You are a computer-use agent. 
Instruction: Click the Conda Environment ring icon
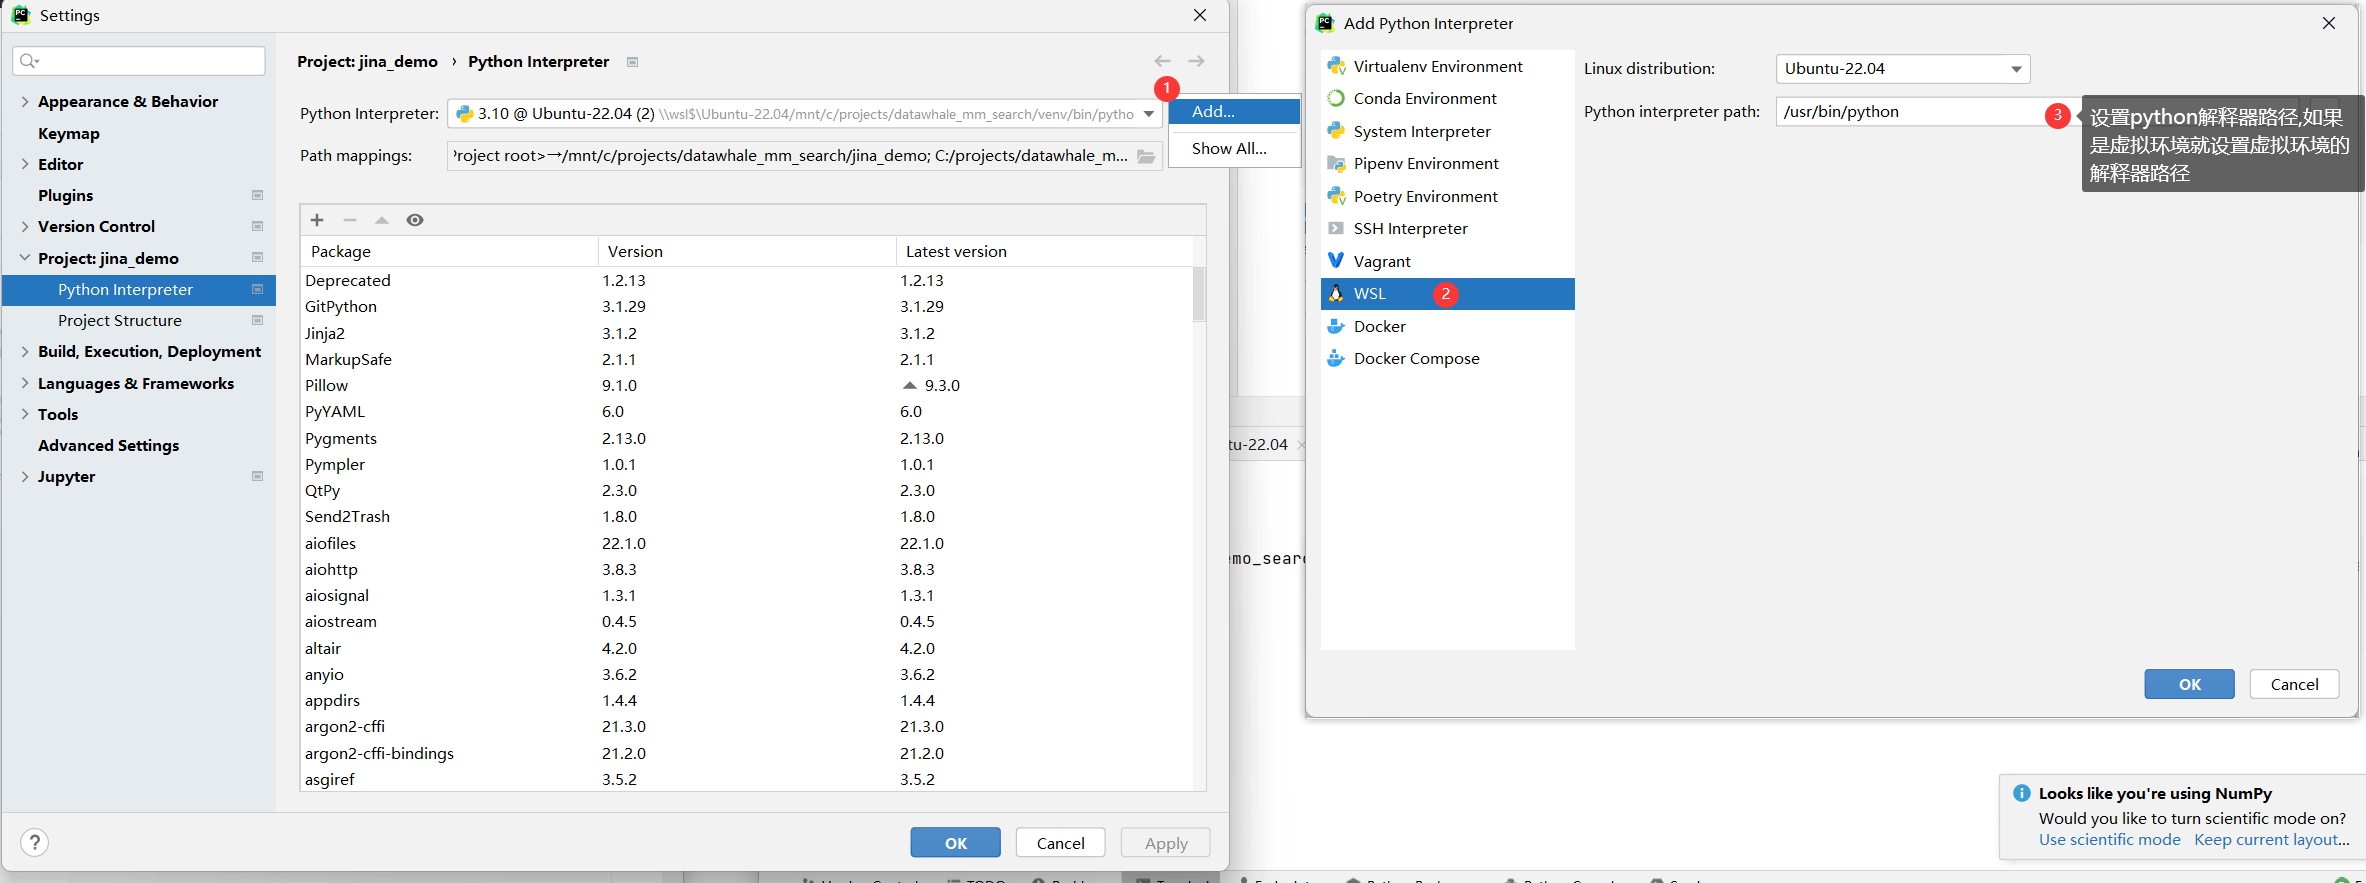(x=1336, y=98)
